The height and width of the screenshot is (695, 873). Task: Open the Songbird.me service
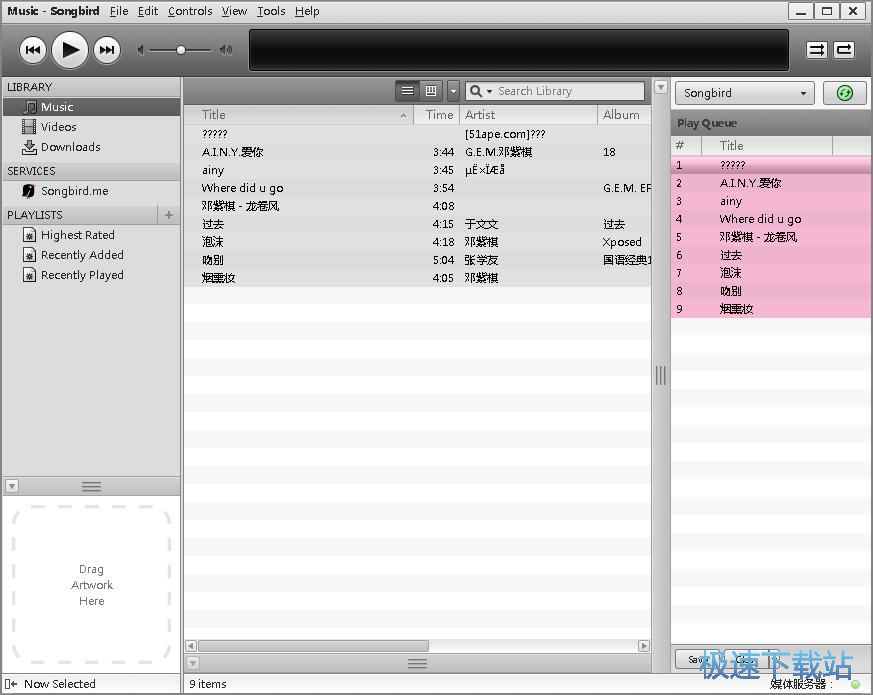92,191
